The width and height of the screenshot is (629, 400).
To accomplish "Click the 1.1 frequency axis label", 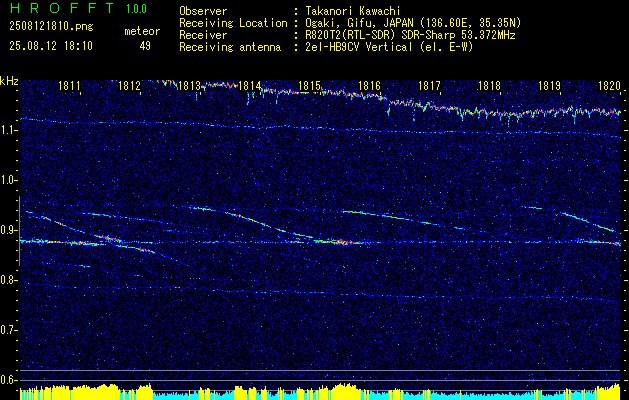I will [8, 130].
